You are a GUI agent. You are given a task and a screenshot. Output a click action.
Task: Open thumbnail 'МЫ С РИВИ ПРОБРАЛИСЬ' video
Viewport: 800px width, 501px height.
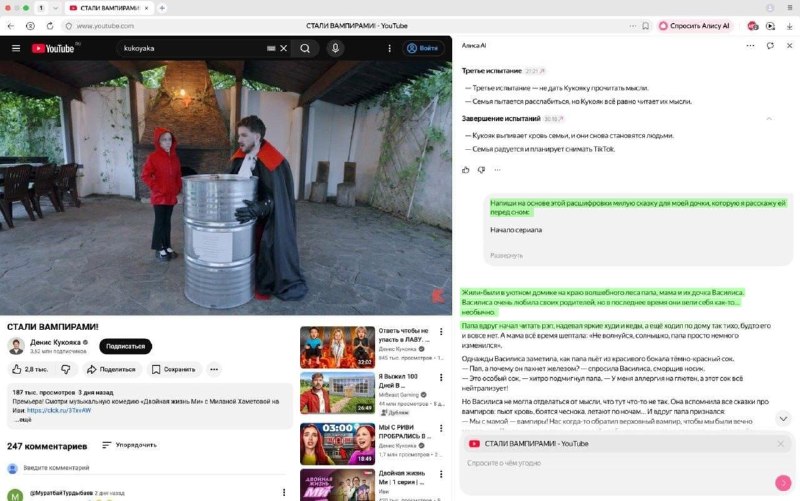(337, 443)
